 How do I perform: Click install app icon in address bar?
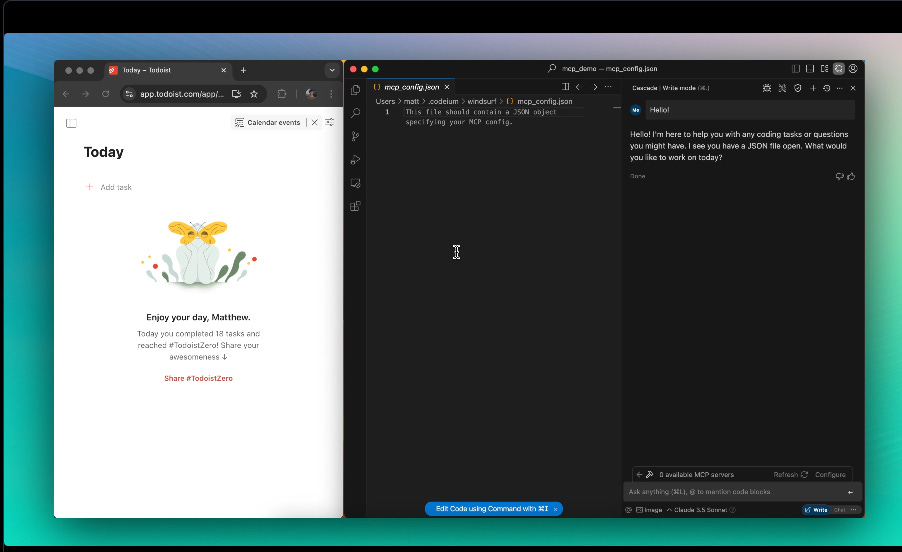pyautogui.click(x=236, y=94)
